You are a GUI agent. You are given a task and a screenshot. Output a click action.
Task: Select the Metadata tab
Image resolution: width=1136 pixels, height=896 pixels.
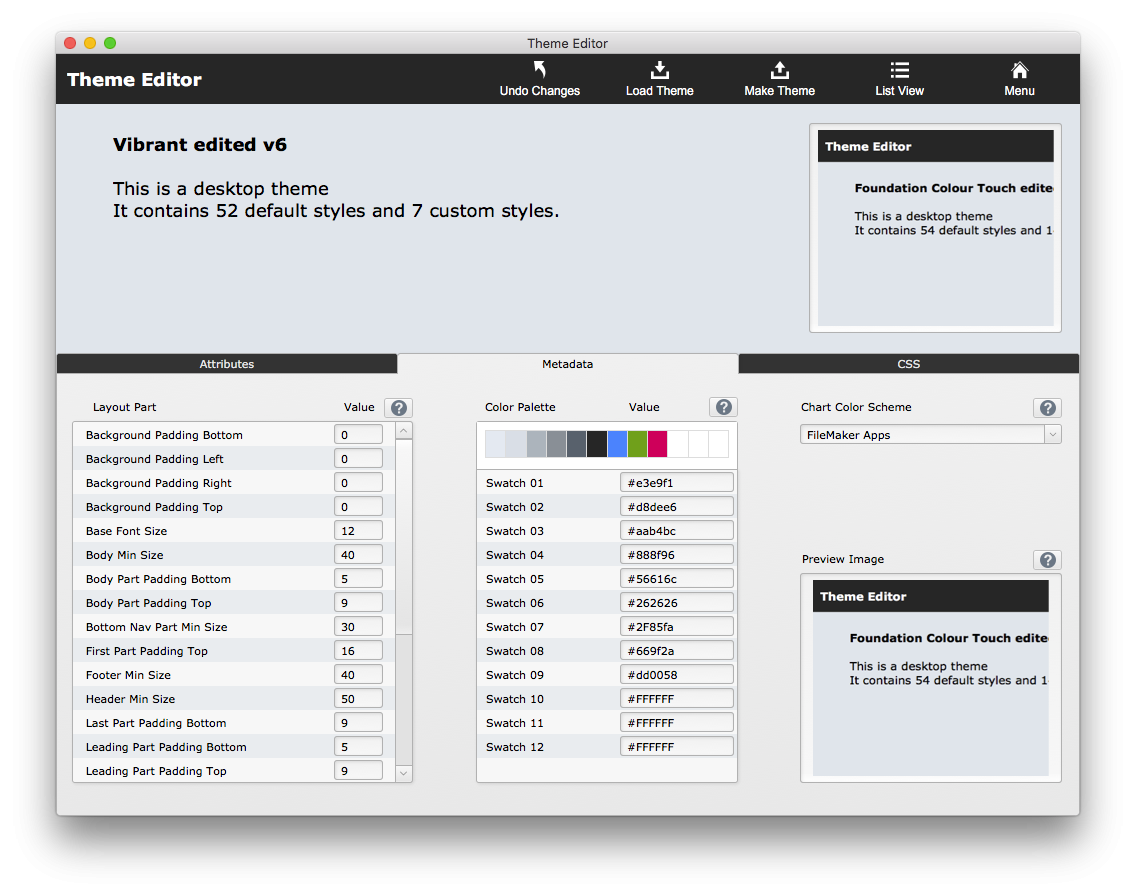567,364
